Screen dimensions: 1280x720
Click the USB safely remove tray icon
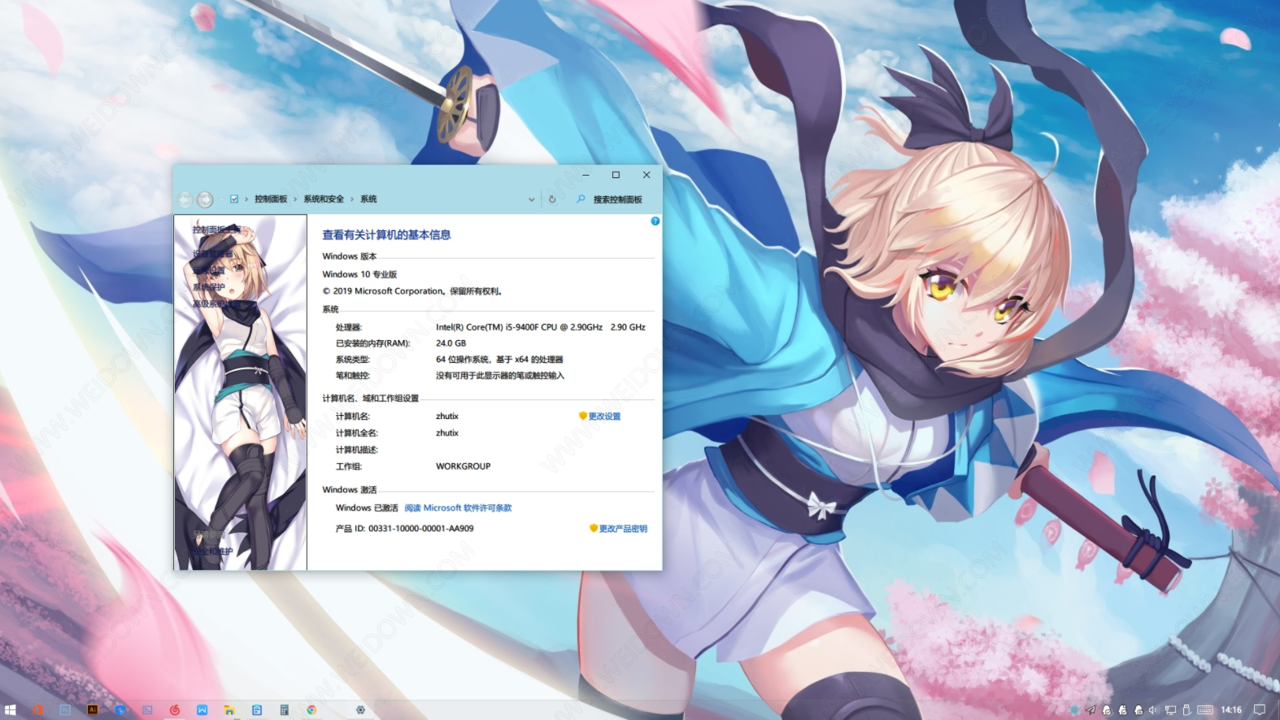click(1186, 710)
